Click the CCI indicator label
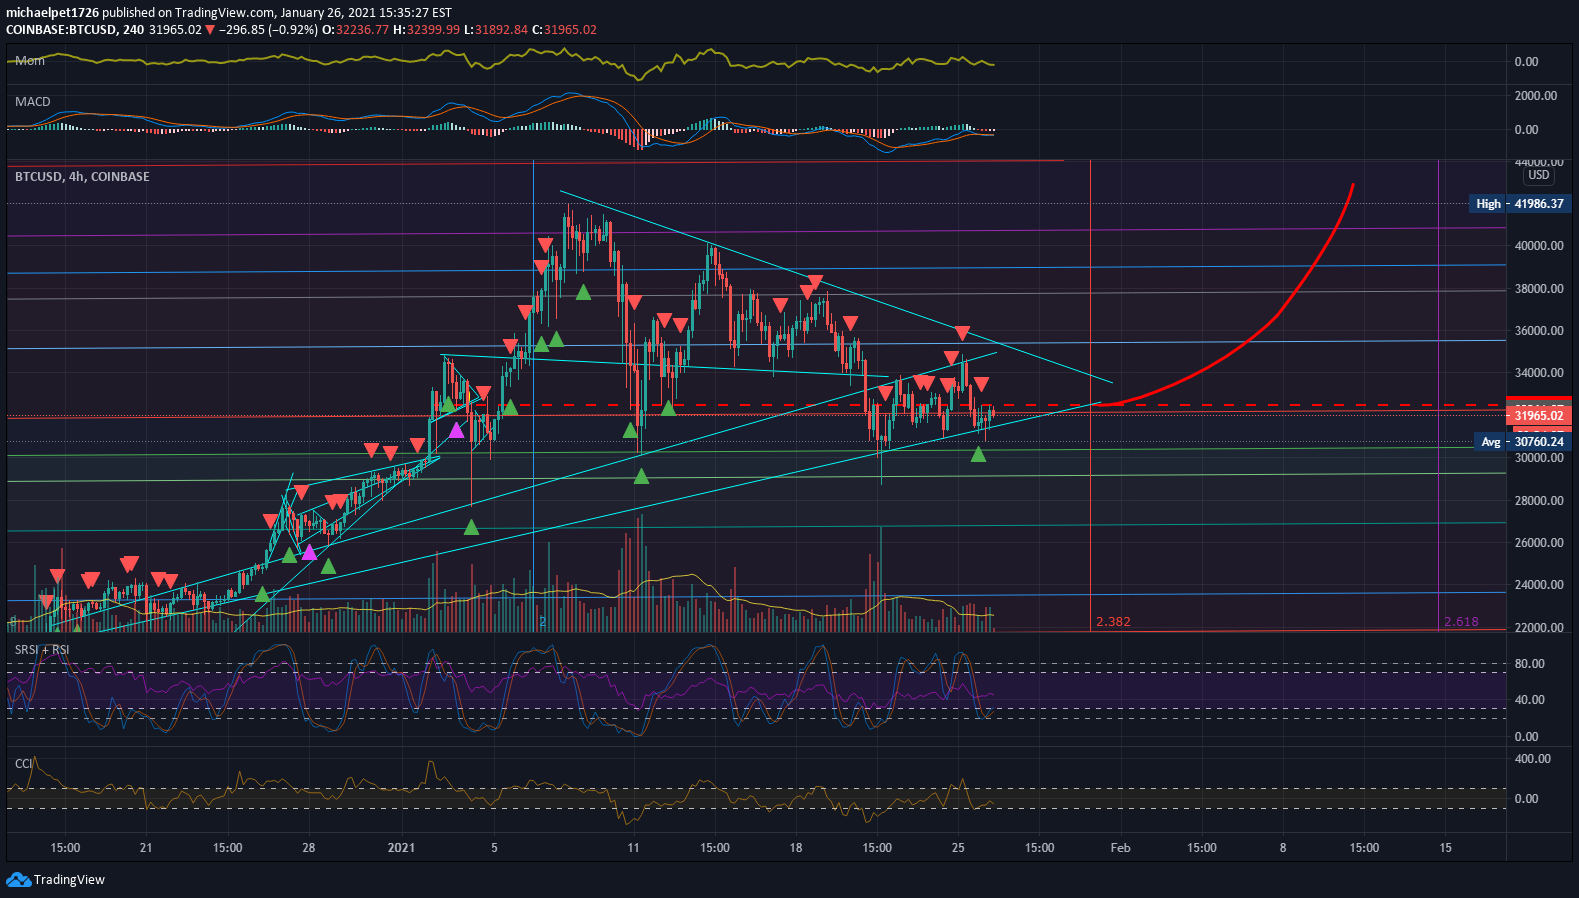1579x898 pixels. [23, 764]
